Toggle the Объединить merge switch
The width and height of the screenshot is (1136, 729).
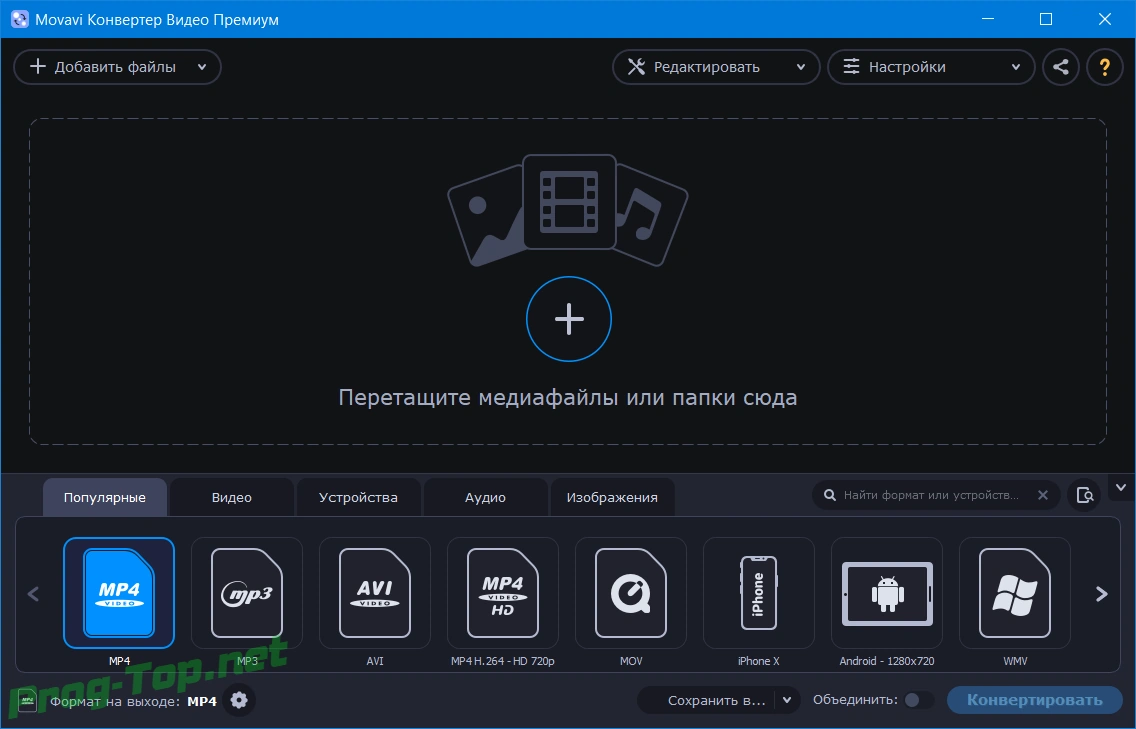pyautogui.click(x=917, y=700)
